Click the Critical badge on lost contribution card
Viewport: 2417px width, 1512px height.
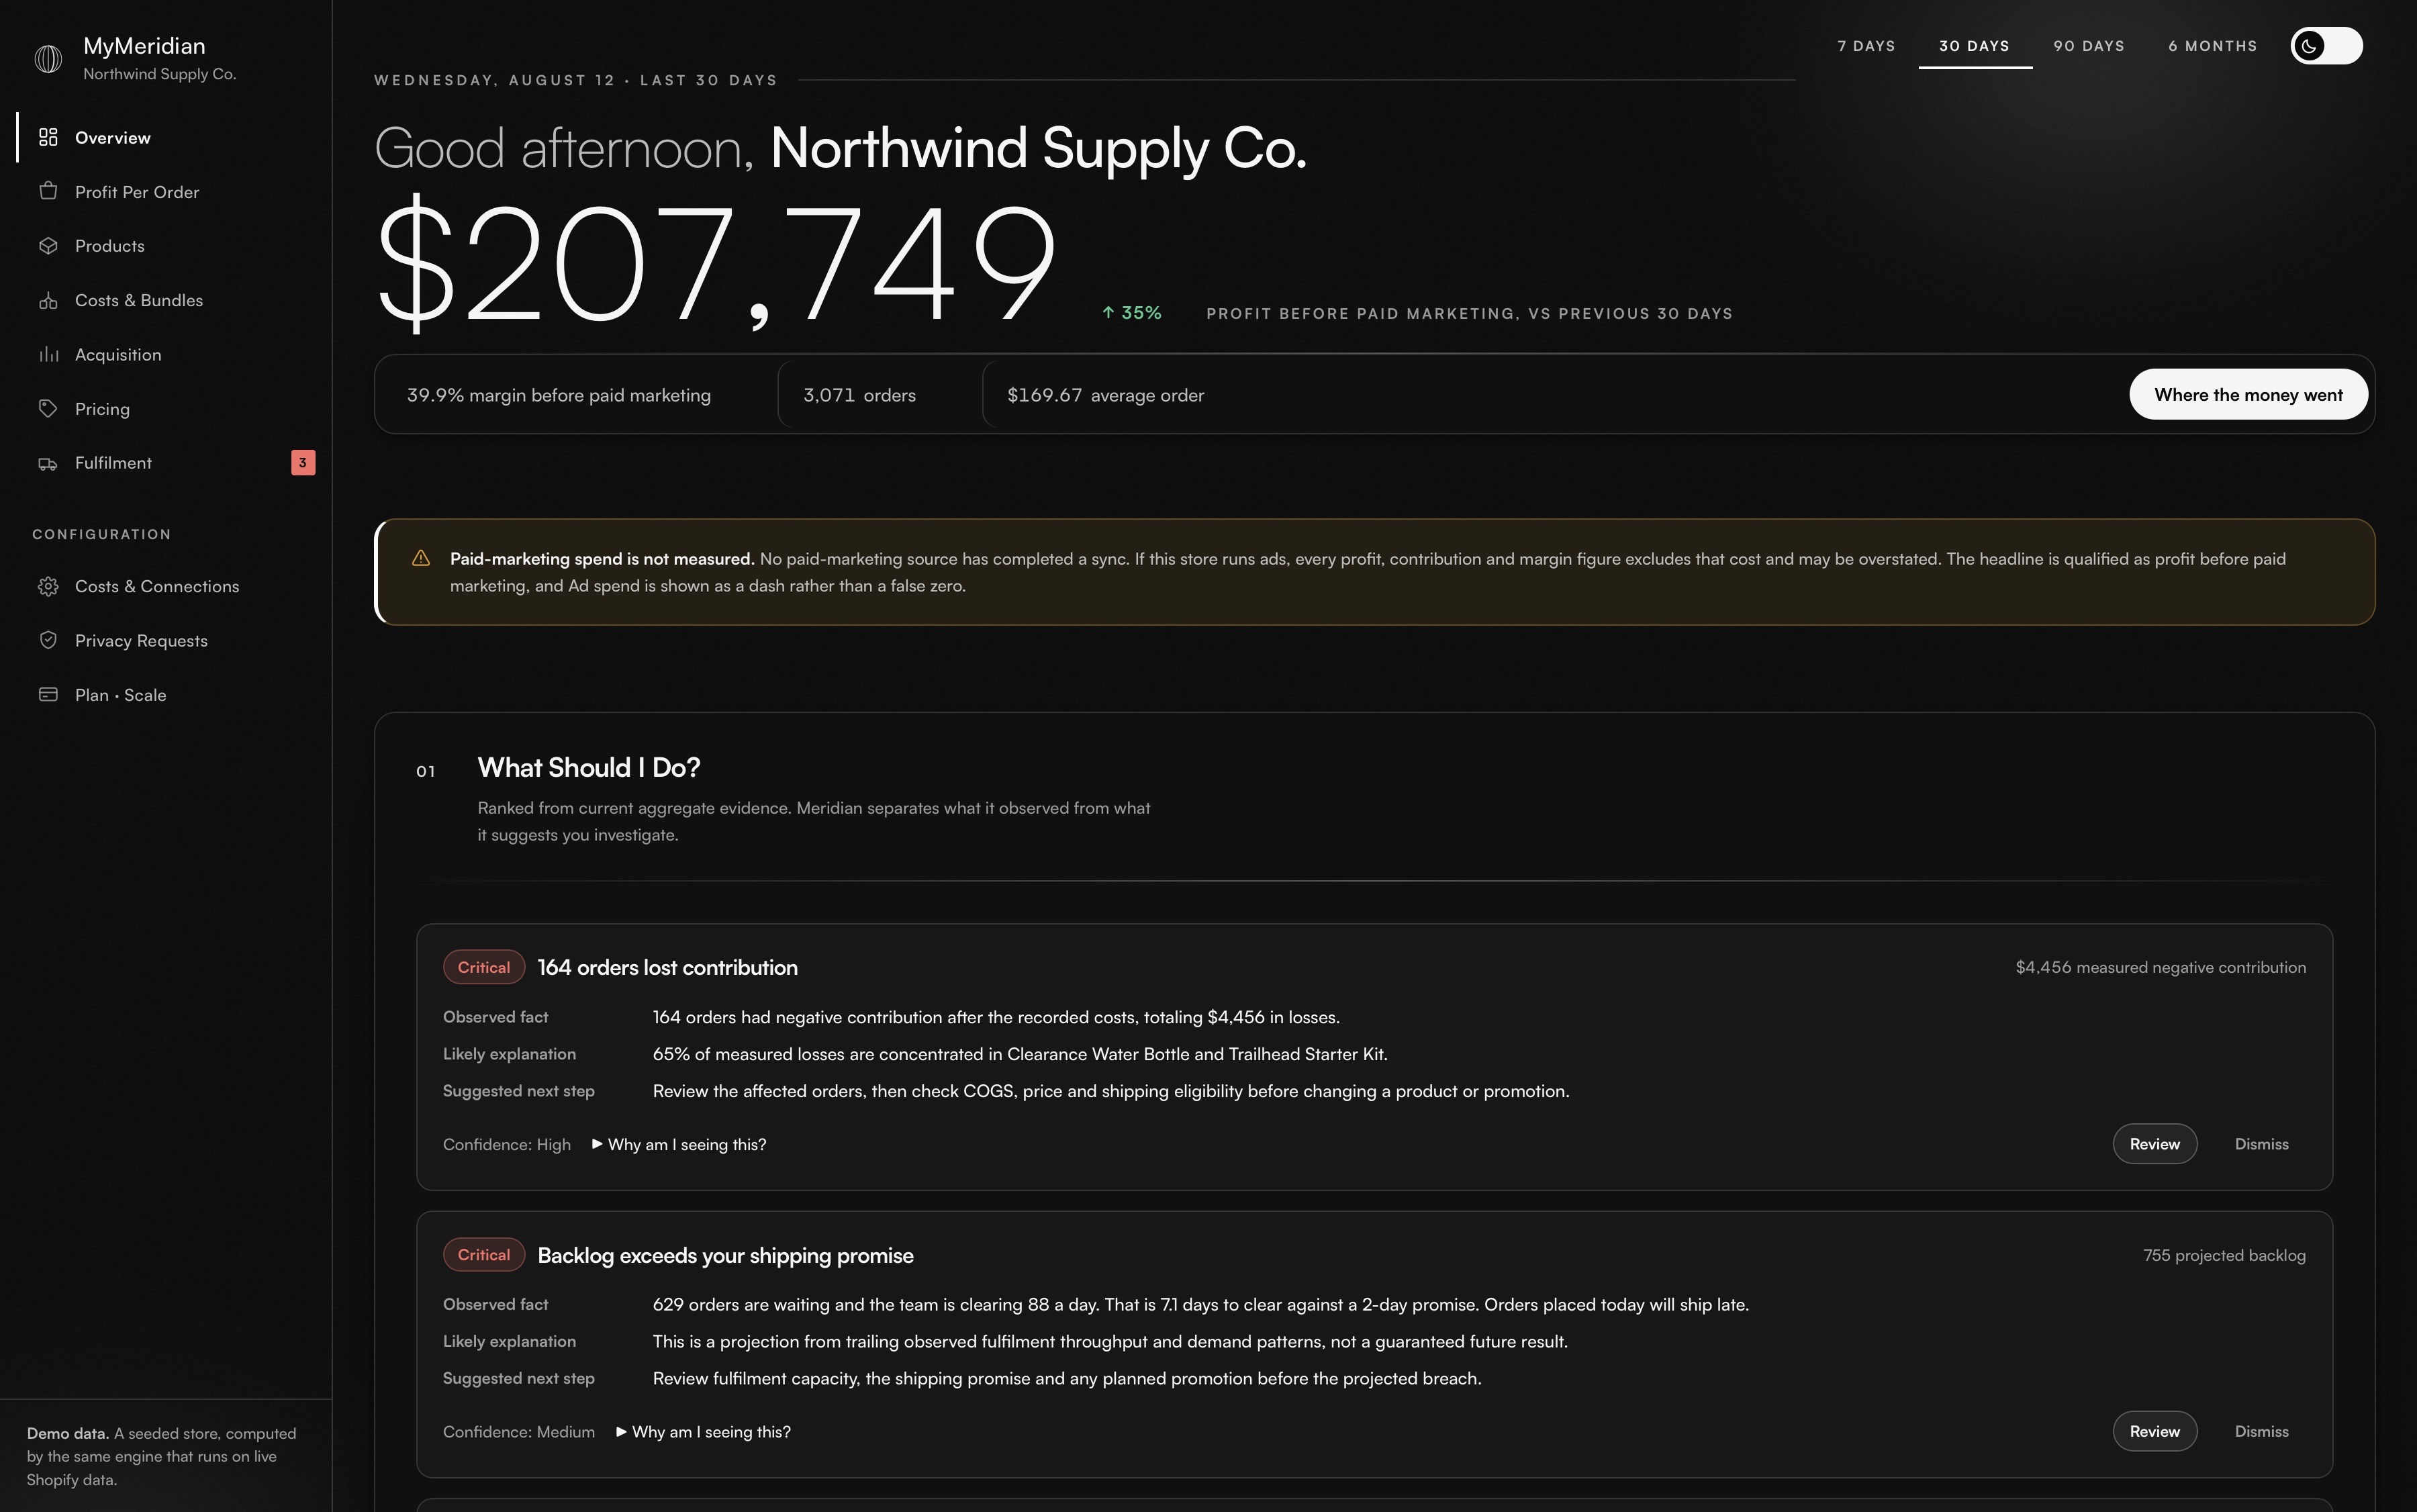(484, 967)
